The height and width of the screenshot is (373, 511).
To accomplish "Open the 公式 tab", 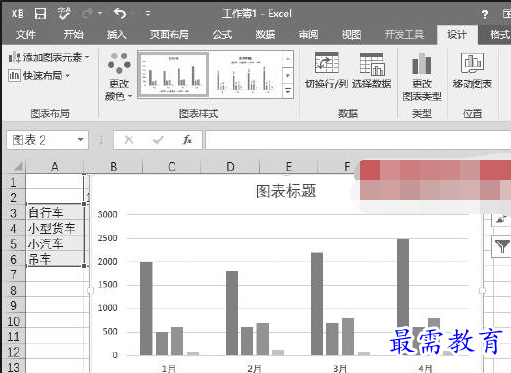I will click(222, 34).
